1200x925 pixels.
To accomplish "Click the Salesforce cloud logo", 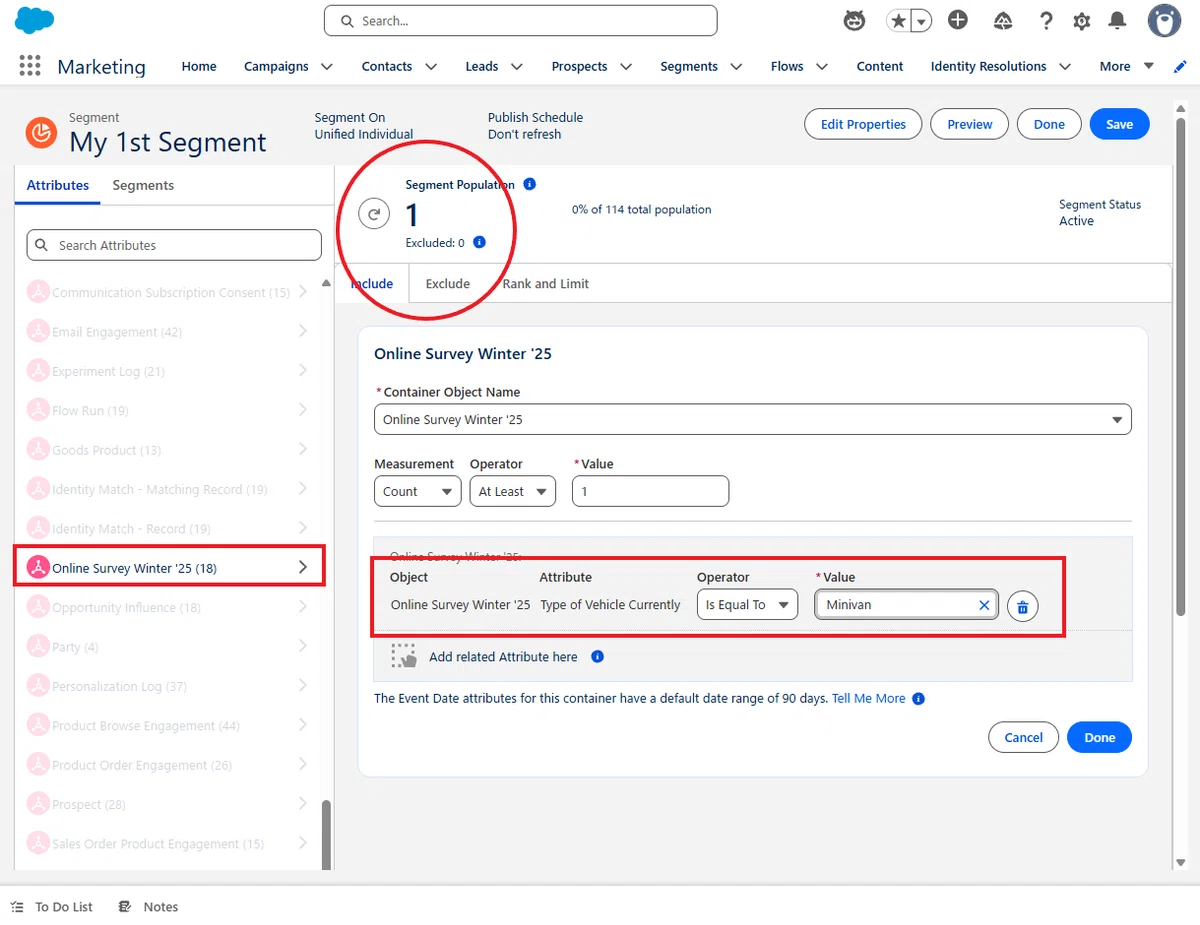I will click(x=35, y=20).
